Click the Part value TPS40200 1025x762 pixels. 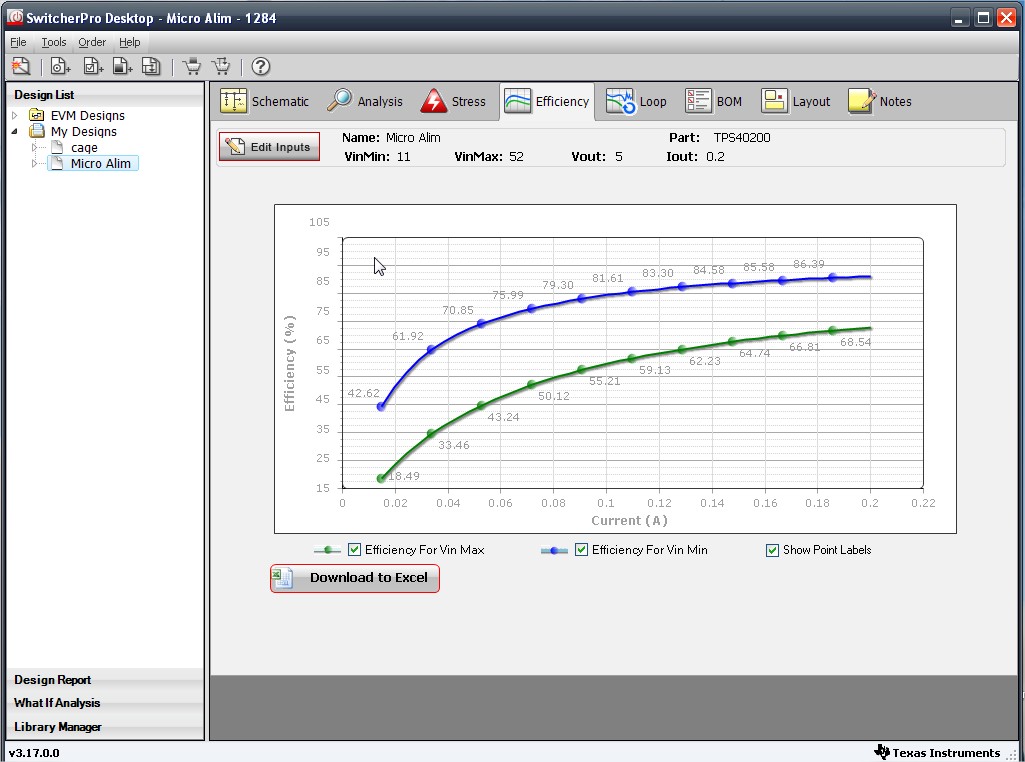(742, 138)
